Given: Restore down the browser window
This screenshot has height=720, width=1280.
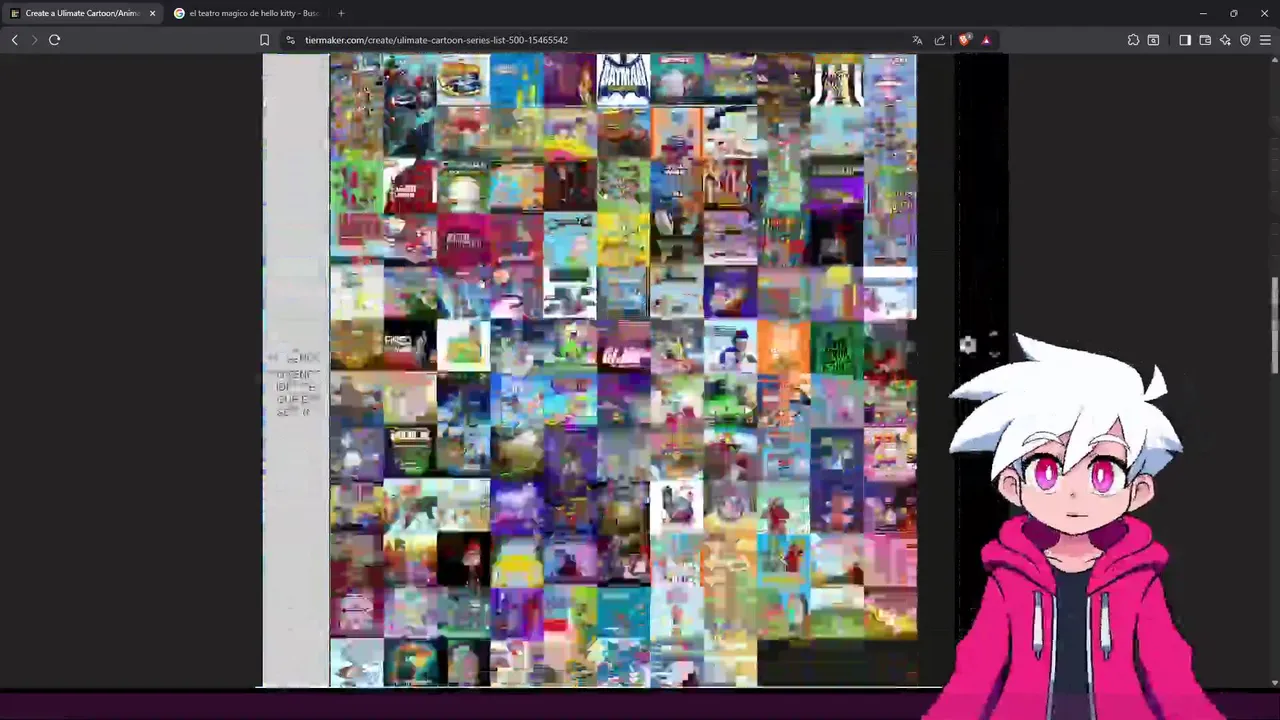Looking at the screenshot, I should (x=1234, y=13).
